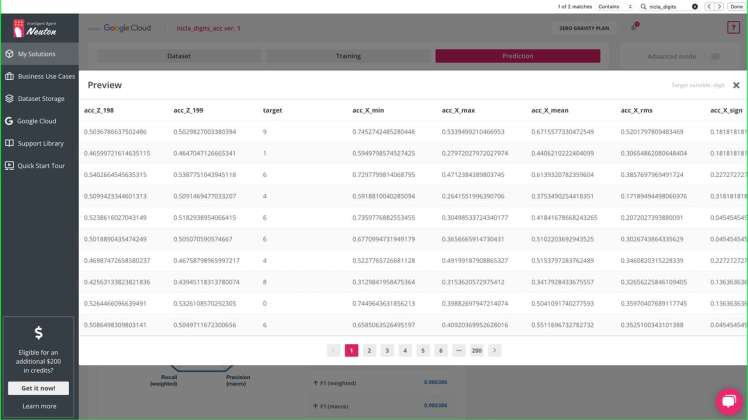Click the Dataset Storage layers icon
The image size is (748, 420).
pyautogui.click(x=9, y=98)
